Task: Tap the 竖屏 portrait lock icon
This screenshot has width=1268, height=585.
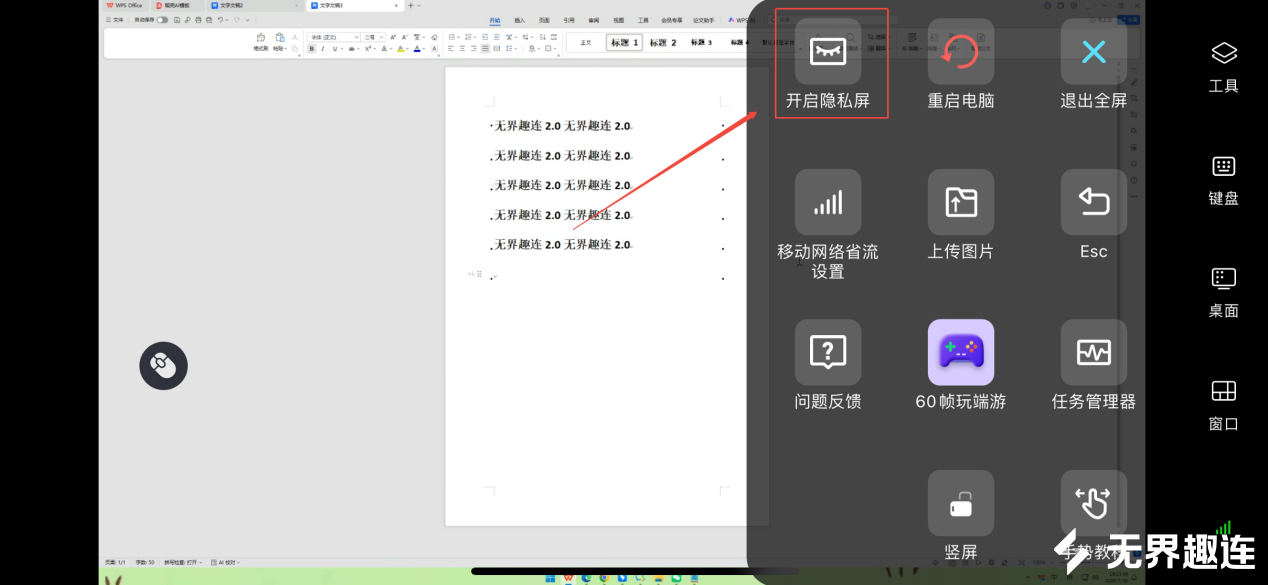Action: coord(961,503)
